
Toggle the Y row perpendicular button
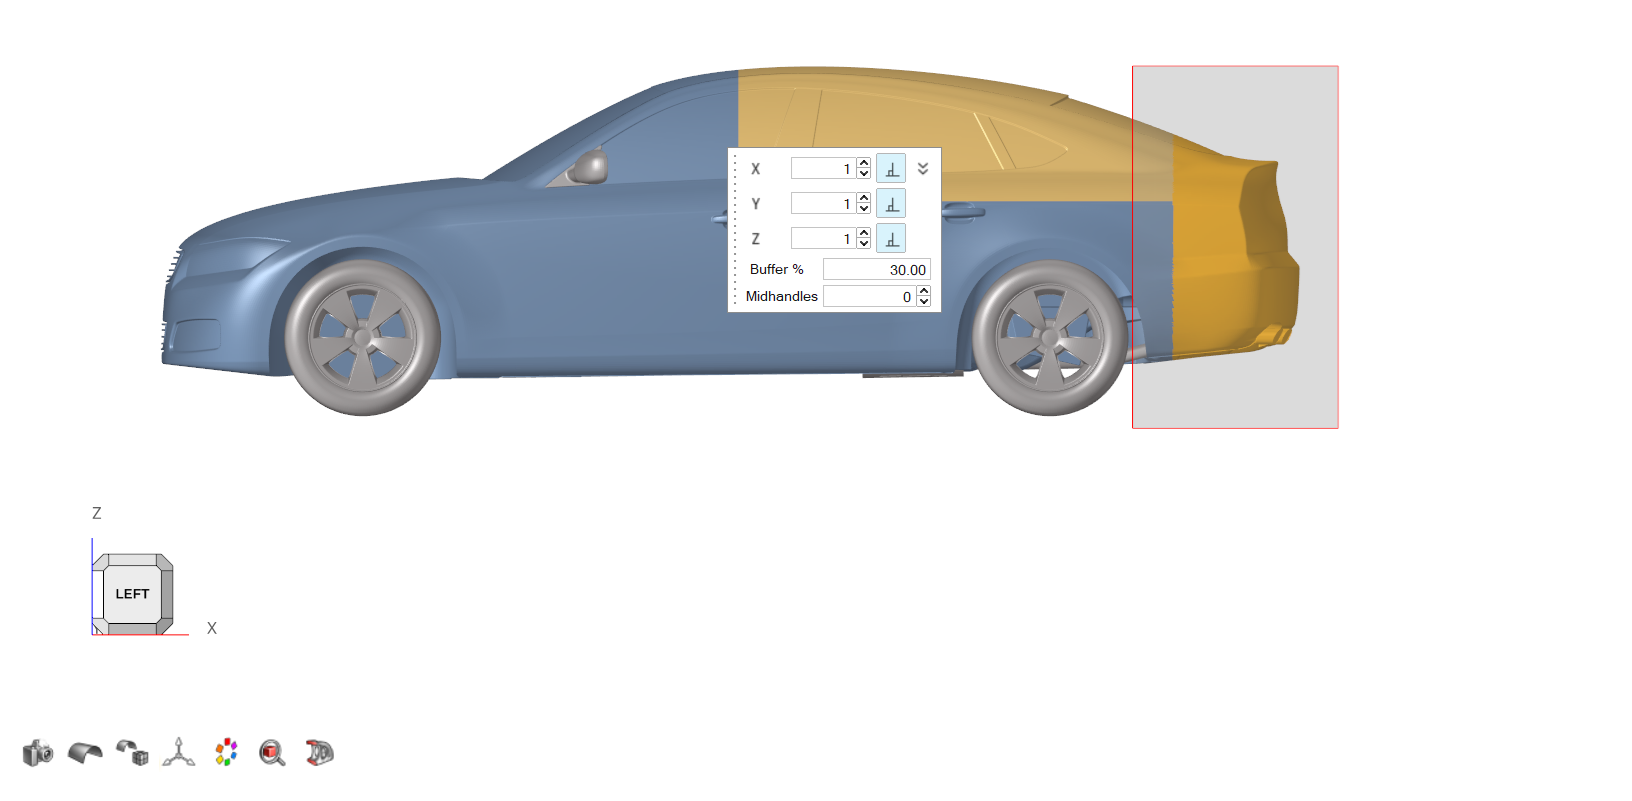point(891,203)
